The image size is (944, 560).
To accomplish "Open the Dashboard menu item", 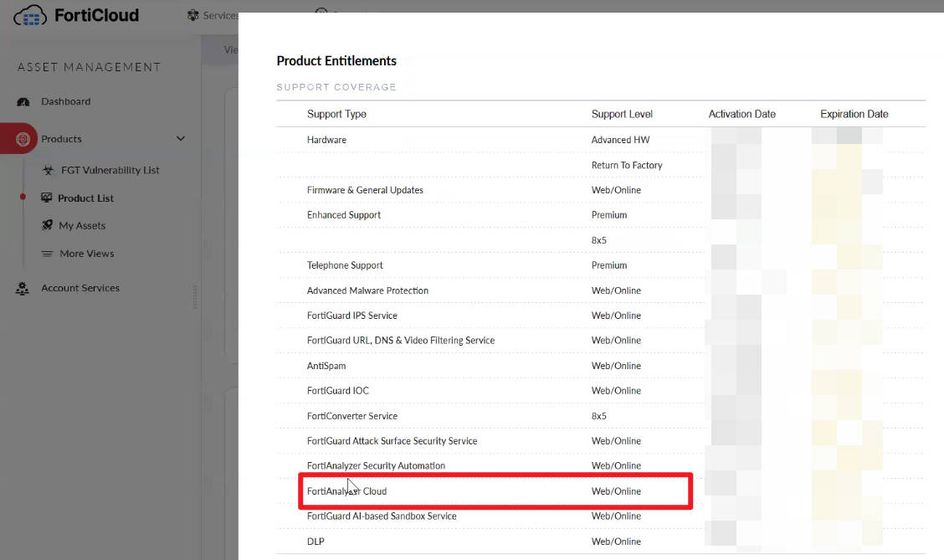I will point(65,102).
